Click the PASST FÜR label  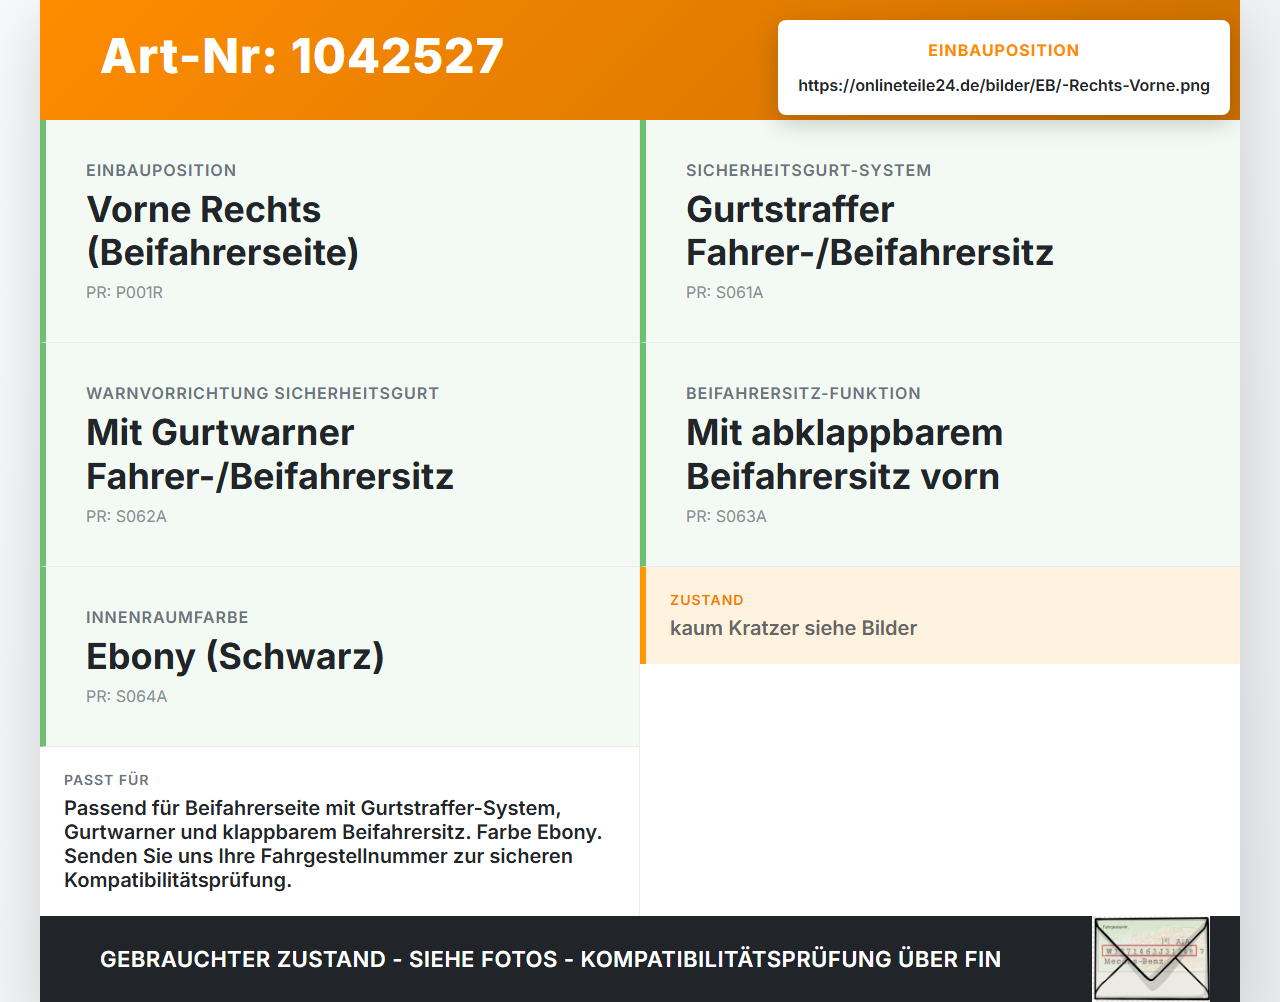pos(106,780)
